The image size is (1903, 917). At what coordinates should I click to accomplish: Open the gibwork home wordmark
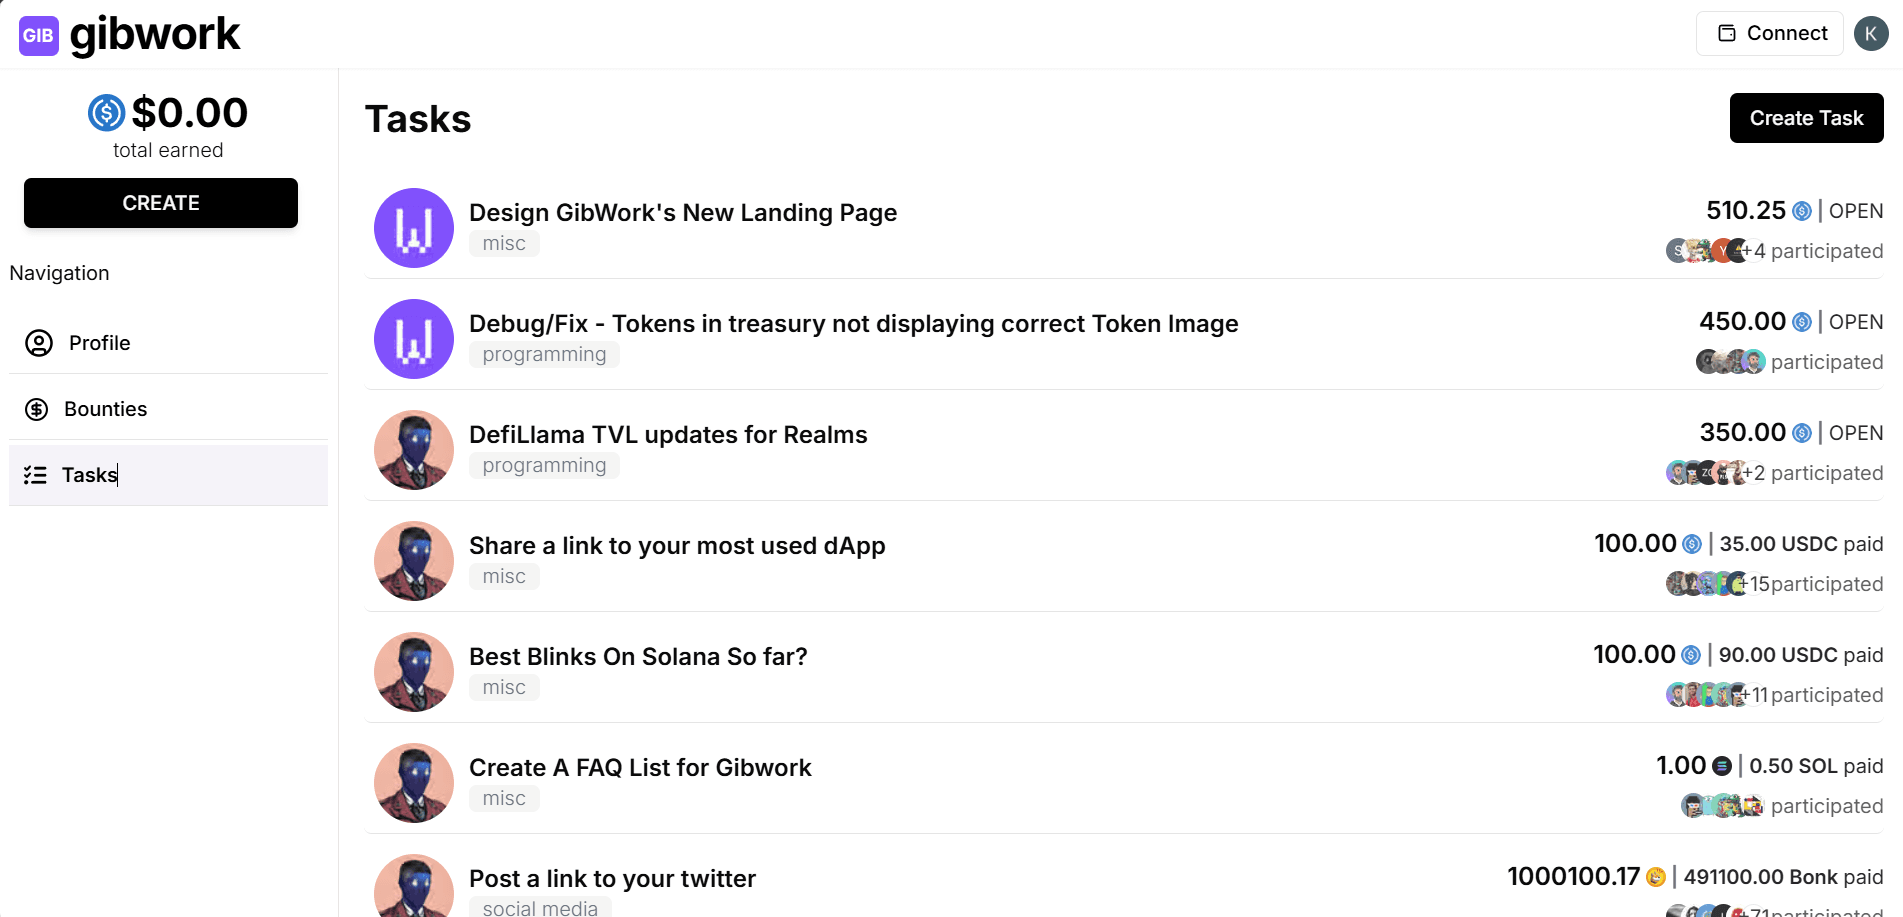pyautogui.click(x=155, y=34)
